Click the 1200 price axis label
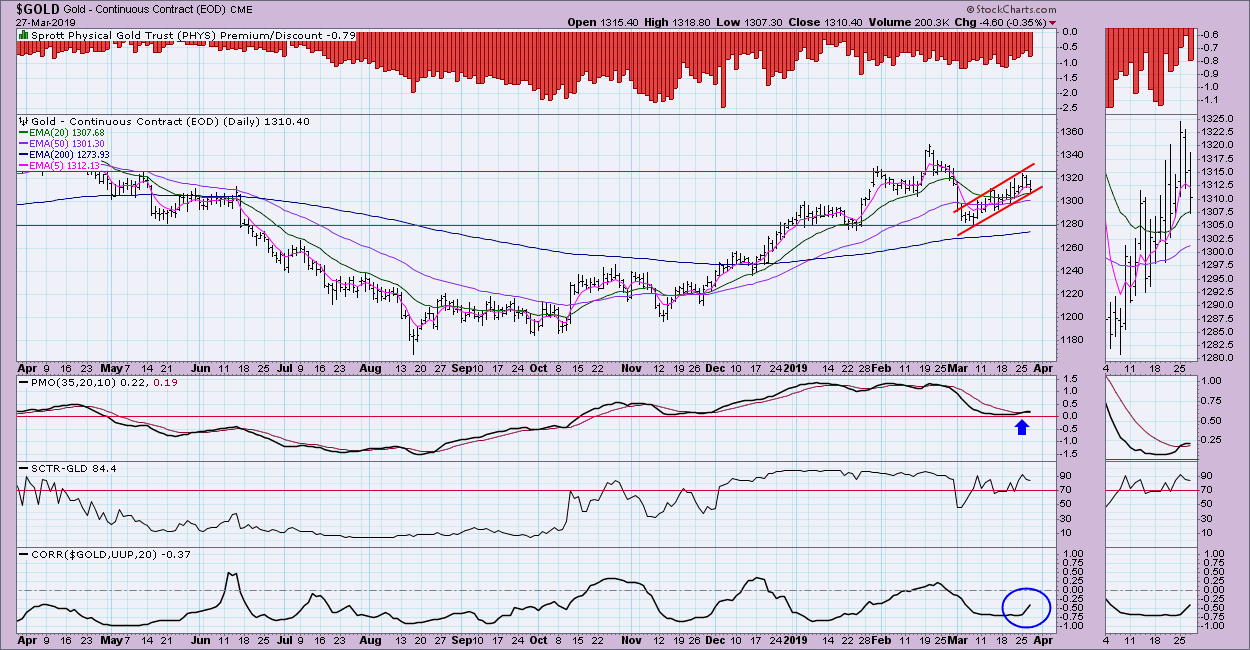This screenshot has width=1250, height=650. tap(1073, 316)
